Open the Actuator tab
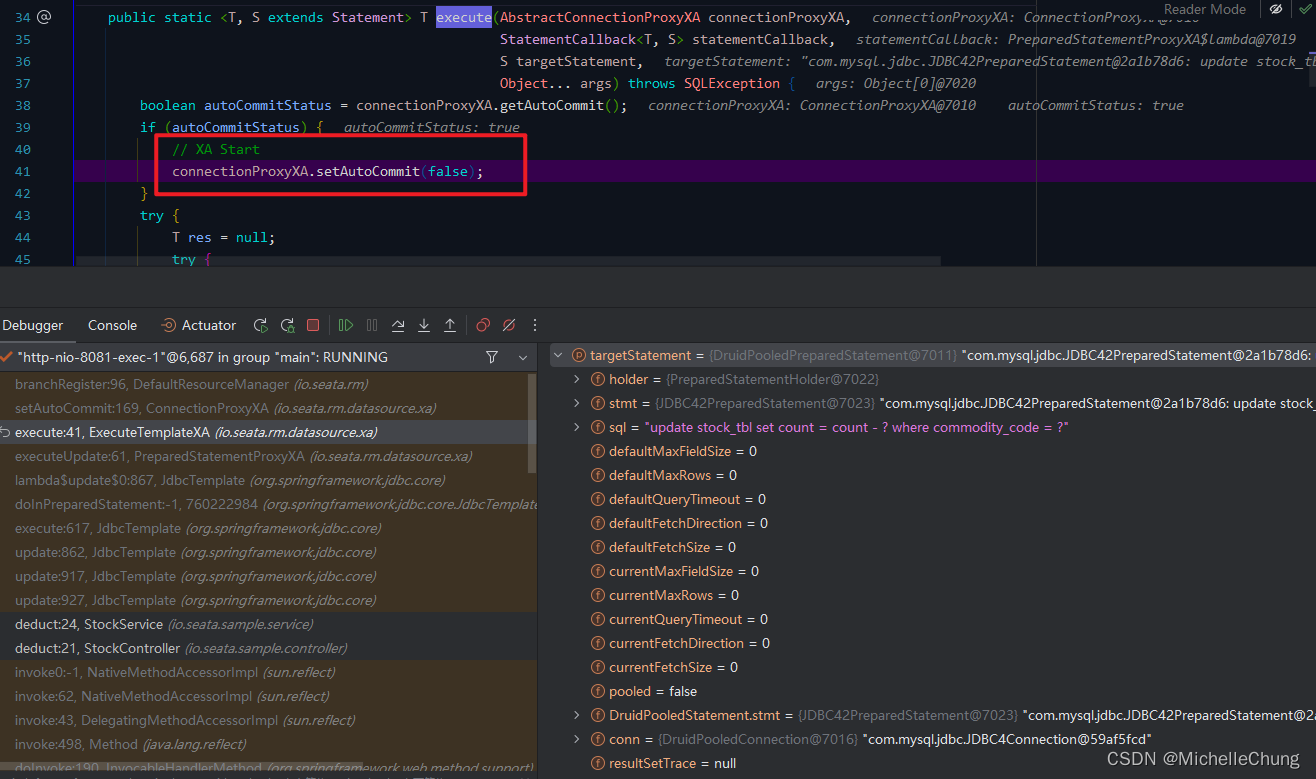 199,325
